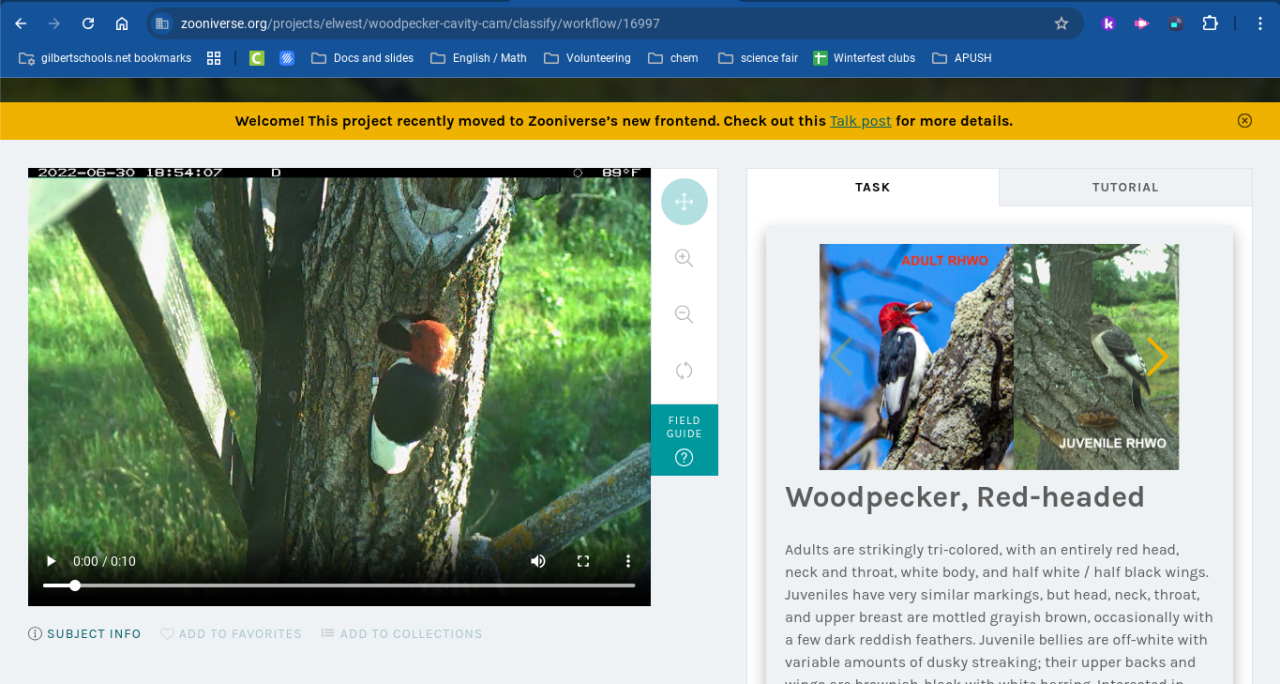The width and height of the screenshot is (1280, 684).
Task: Bookmark this page with the star
Action: pyautogui.click(x=1061, y=23)
